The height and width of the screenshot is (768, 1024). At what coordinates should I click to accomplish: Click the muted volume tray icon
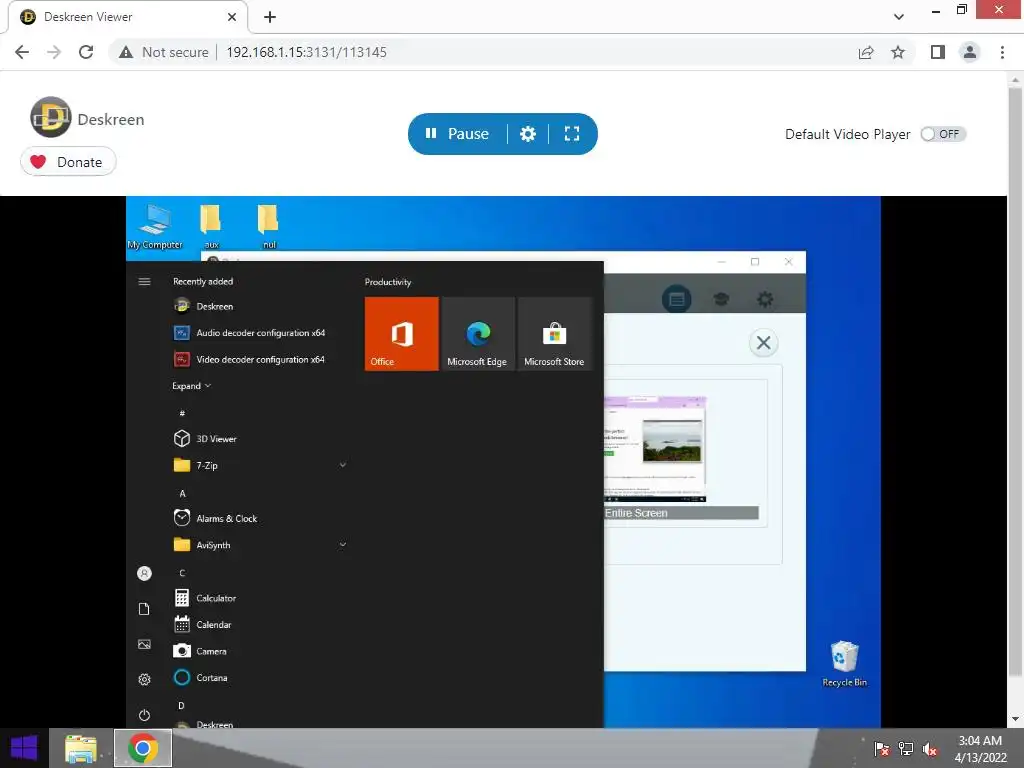coord(931,749)
